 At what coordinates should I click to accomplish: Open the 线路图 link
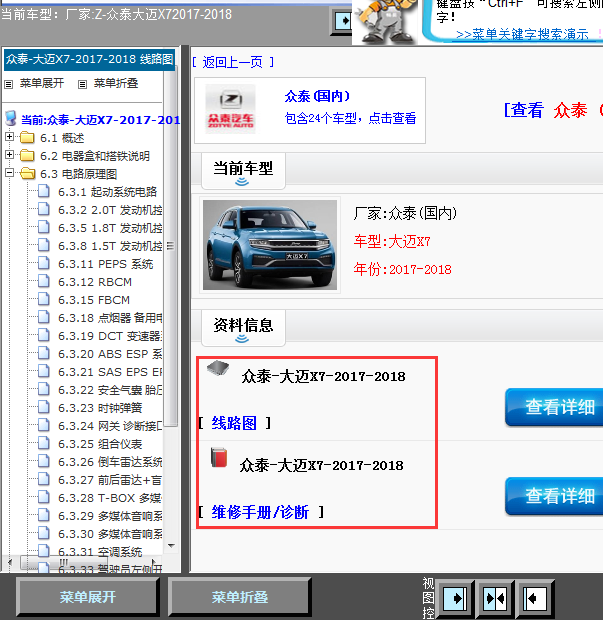pos(234,423)
